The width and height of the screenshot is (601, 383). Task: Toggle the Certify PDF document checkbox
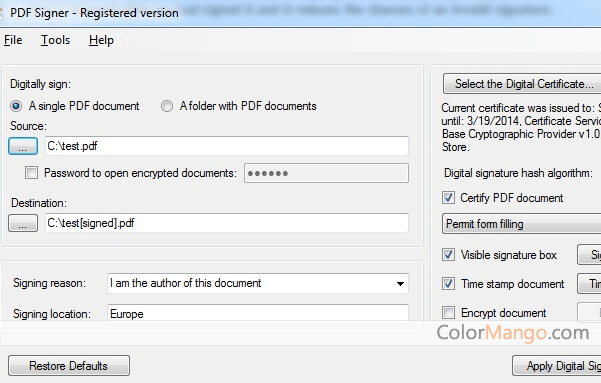(448, 198)
